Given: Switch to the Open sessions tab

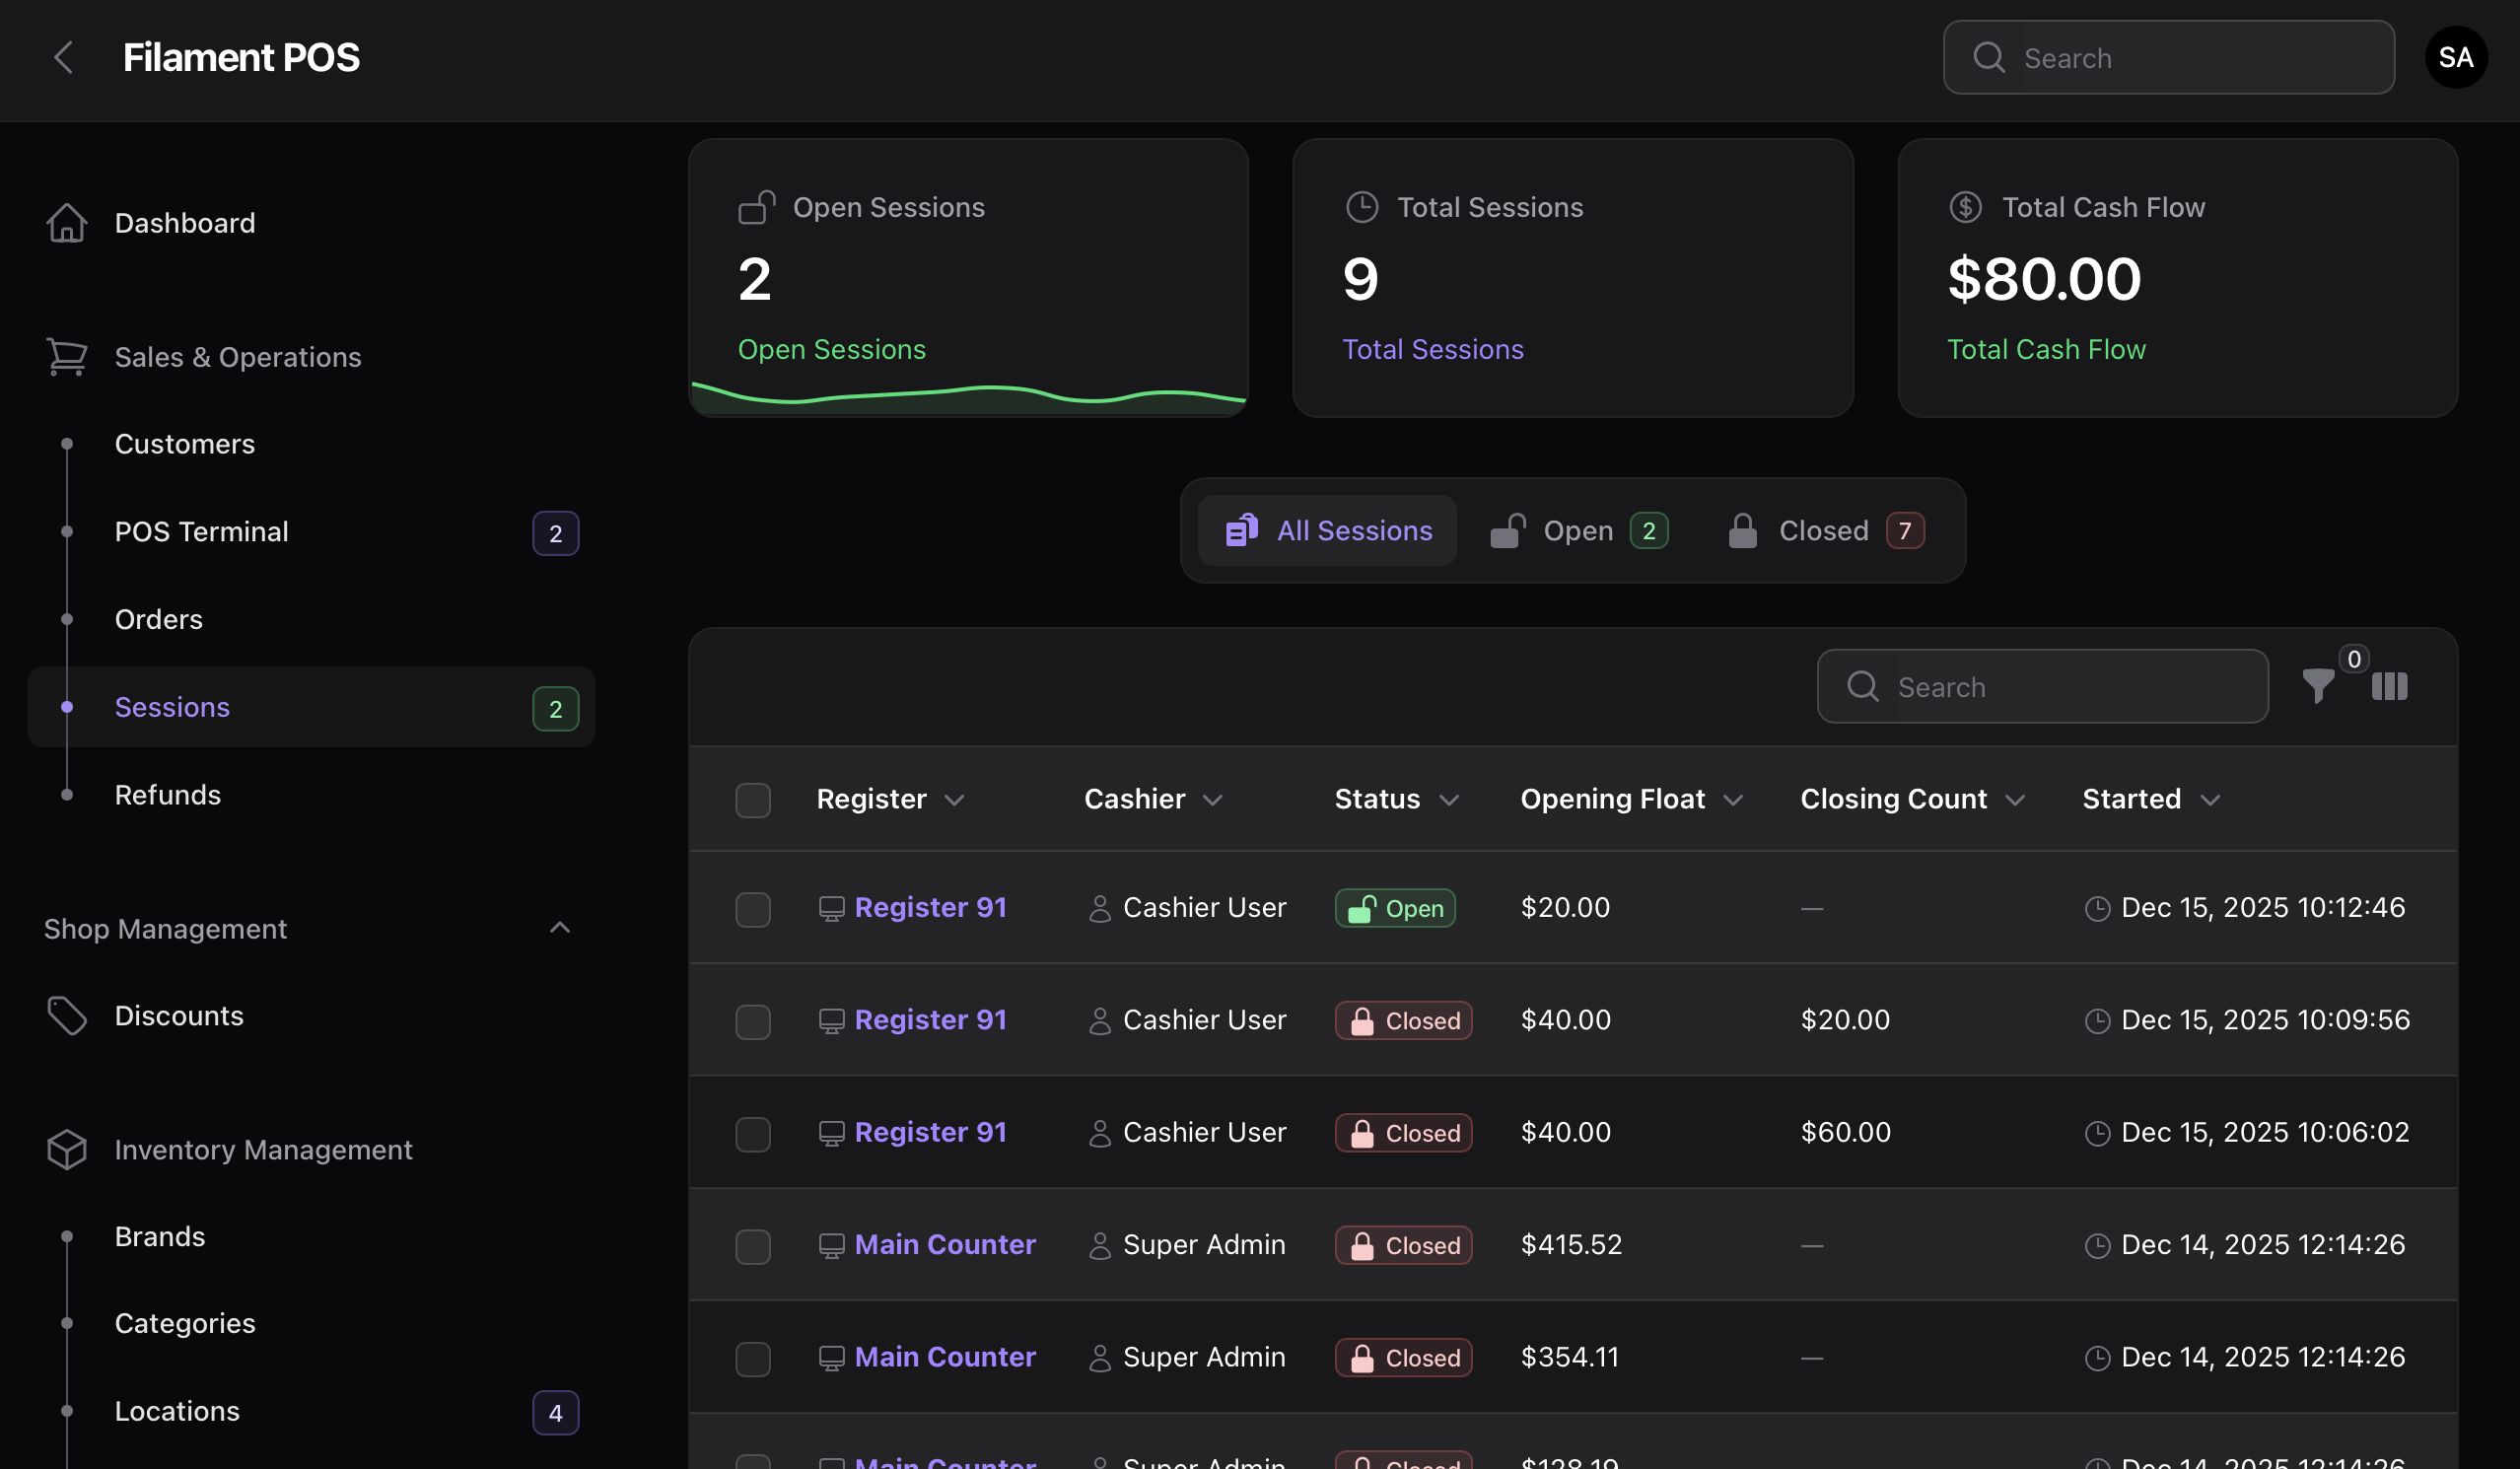Looking at the screenshot, I should 1577,530.
